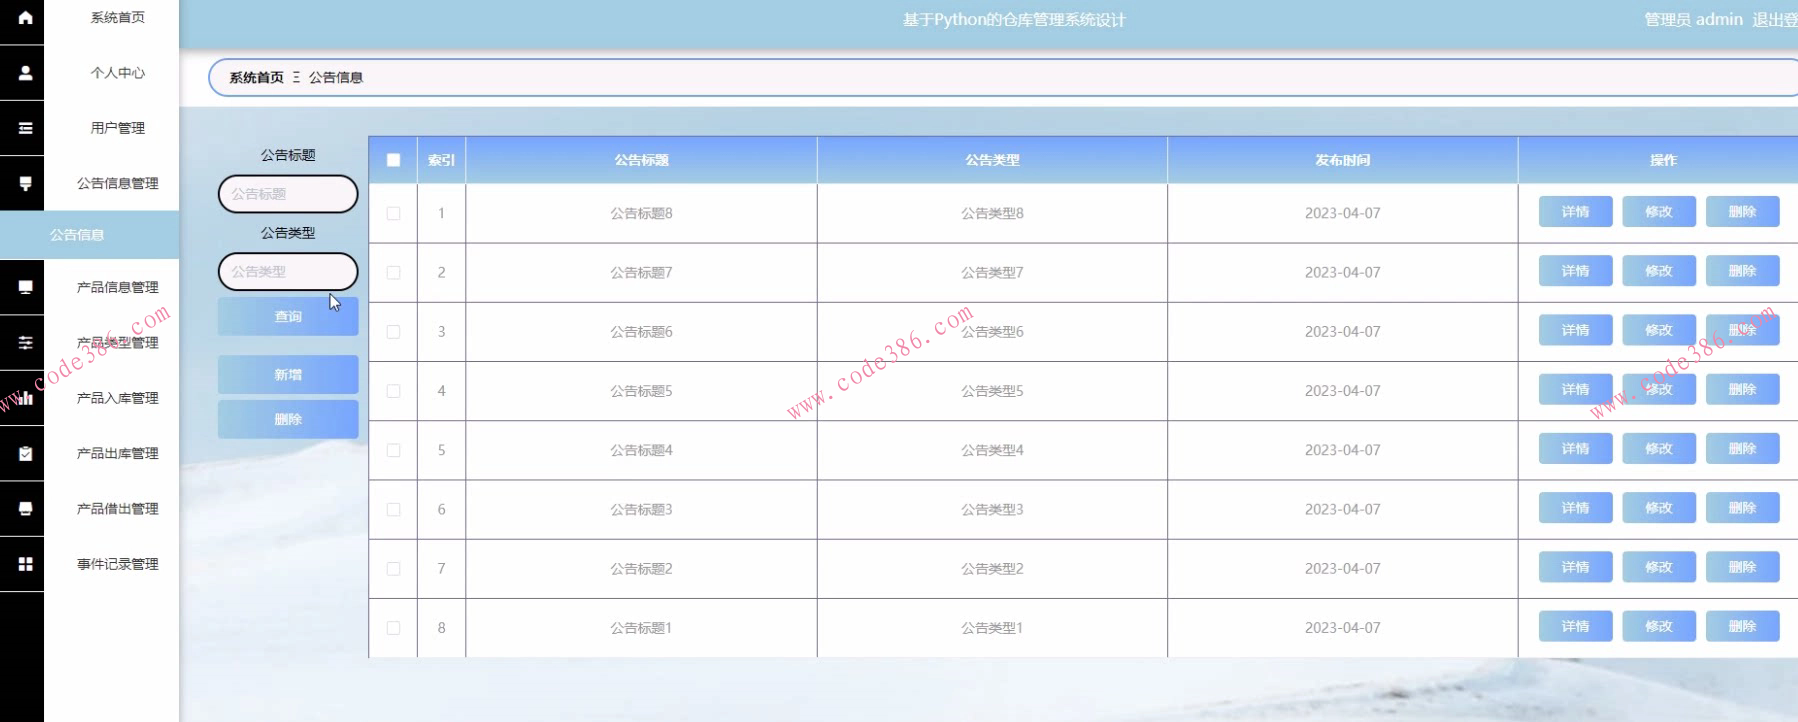Image resolution: width=1798 pixels, height=722 pixels.
Task: Open the 系统首页 menu item
Action: pyautogui.click(x=117, y=17)
